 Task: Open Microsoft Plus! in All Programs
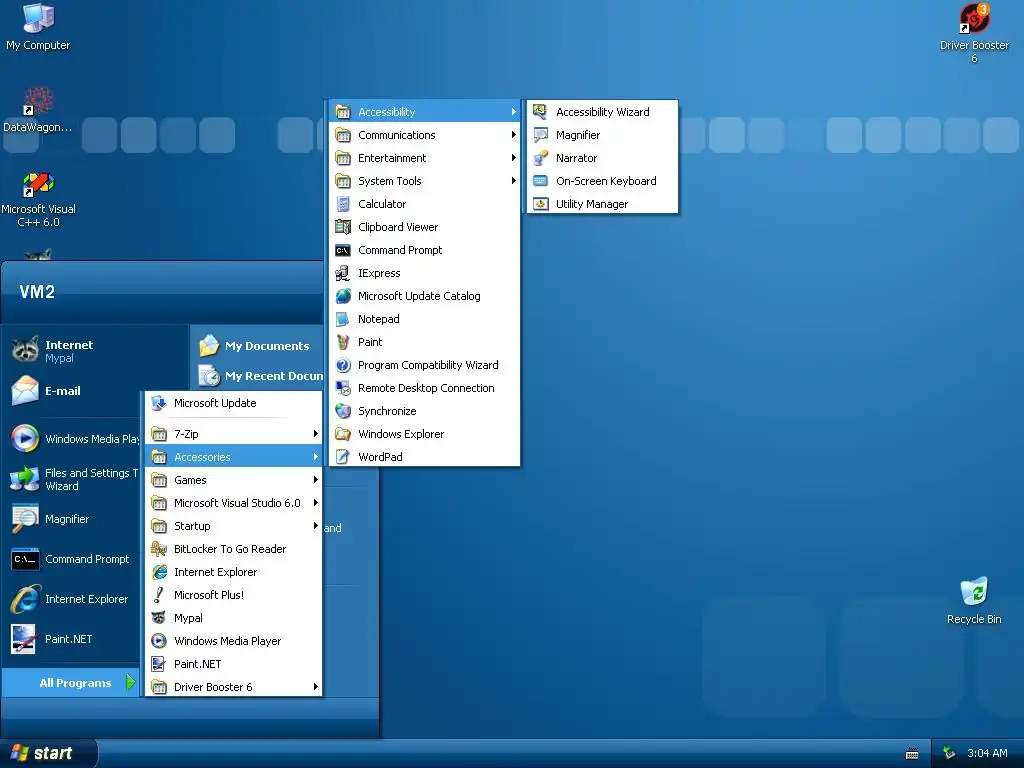click(234, 594)
